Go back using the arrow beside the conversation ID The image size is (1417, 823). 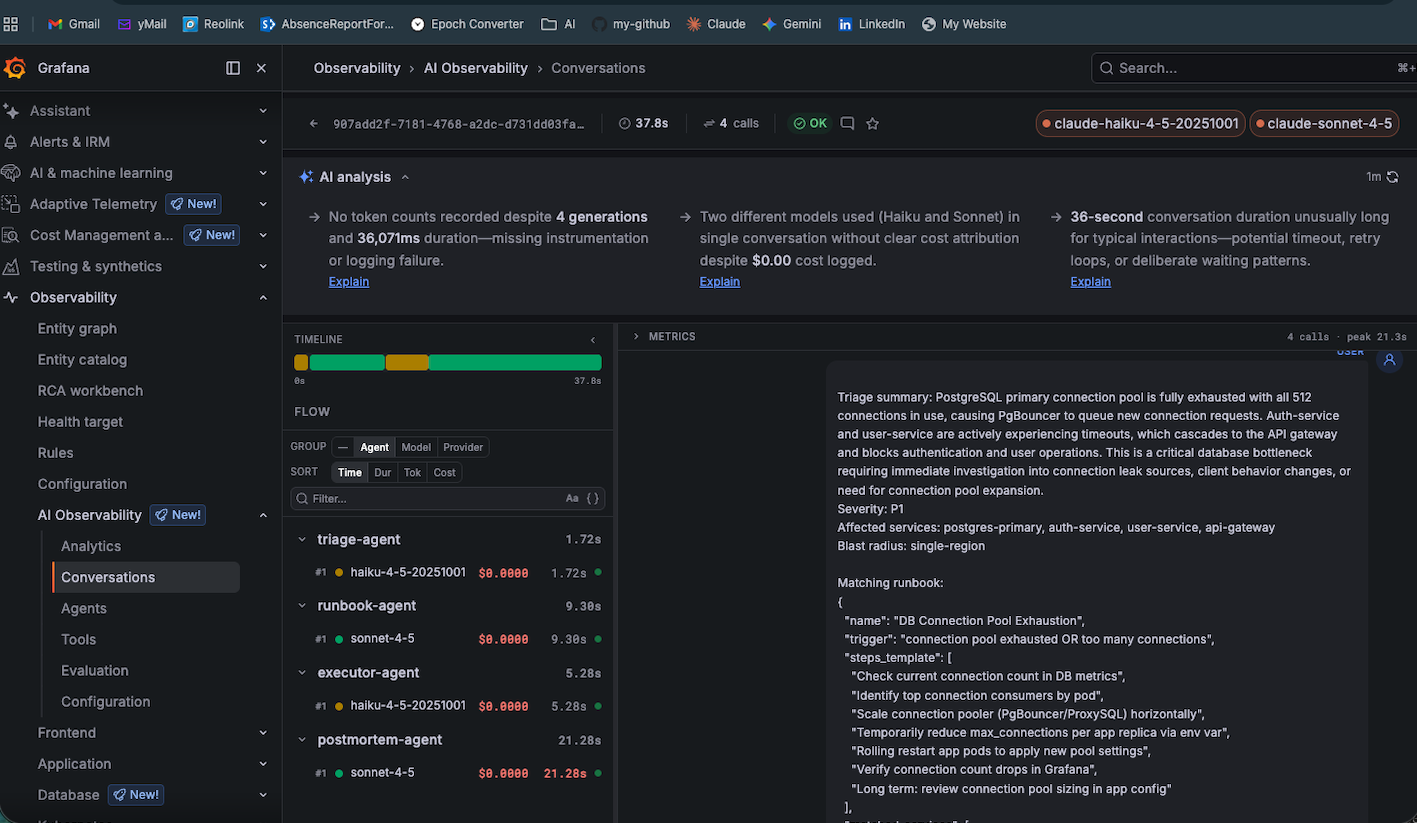pos(314,124)
